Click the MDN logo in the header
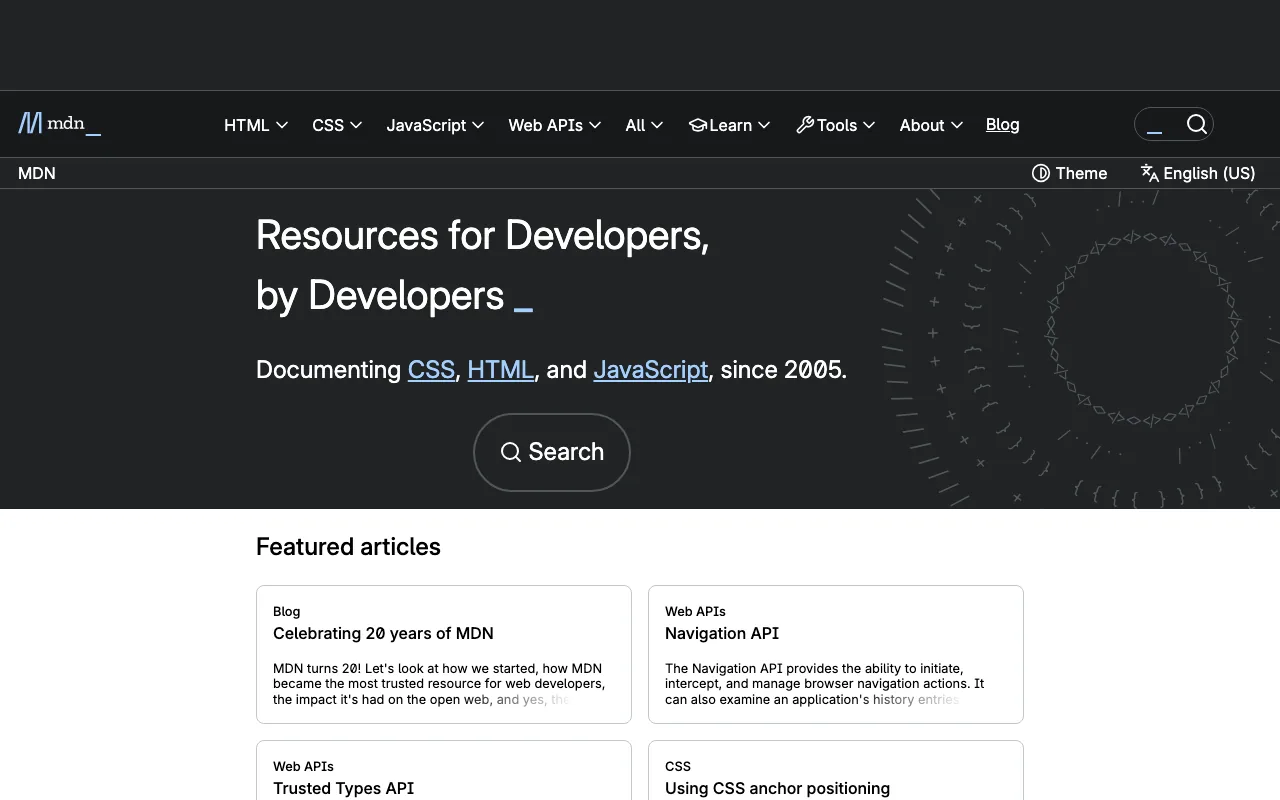Viewport: 1280px width, 800px height. pos(60,124)
